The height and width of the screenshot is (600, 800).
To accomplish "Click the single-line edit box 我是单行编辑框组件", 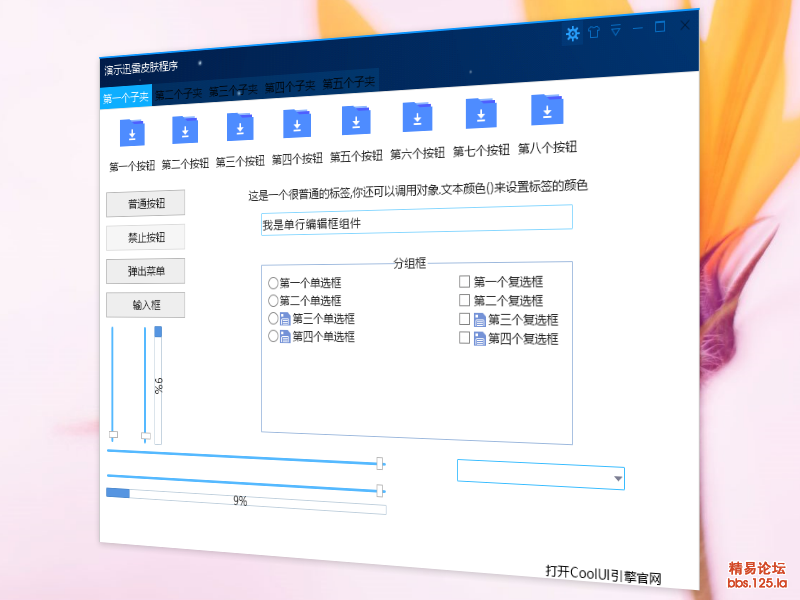I will pos(417,220).
